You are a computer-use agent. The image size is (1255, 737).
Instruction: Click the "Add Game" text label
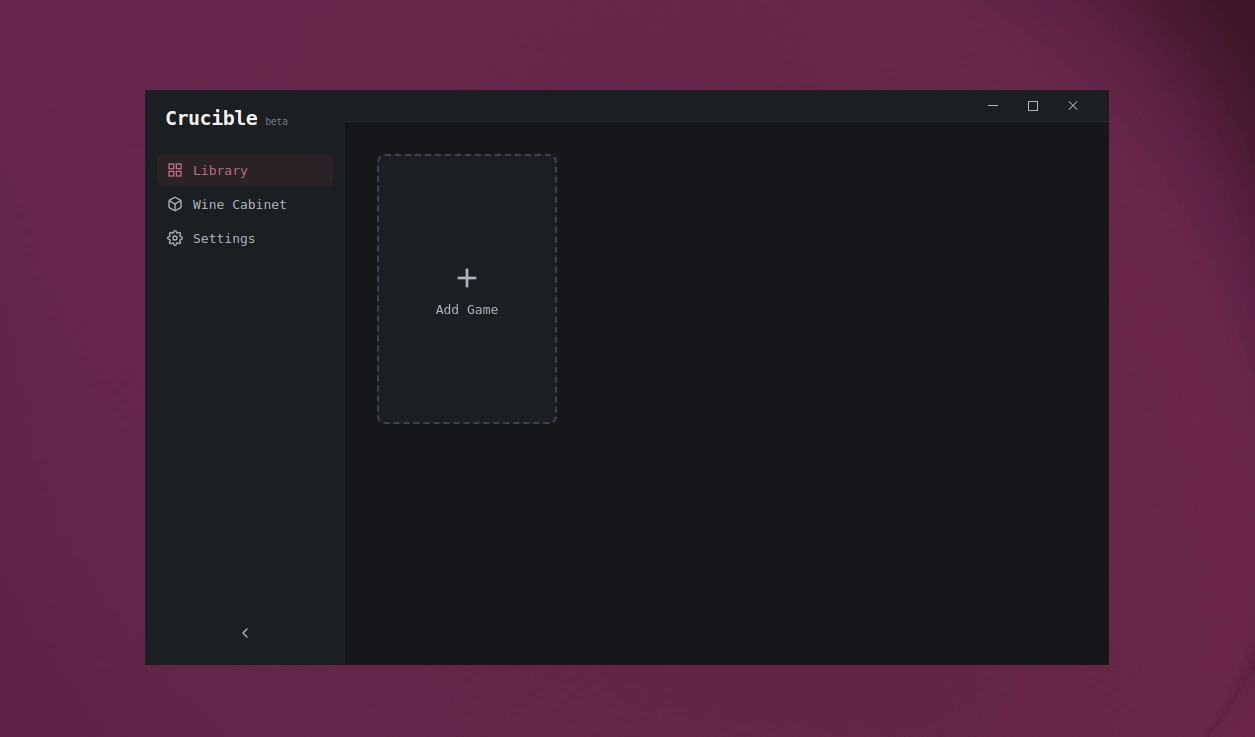pyautogui.click(x=467, y=310)
